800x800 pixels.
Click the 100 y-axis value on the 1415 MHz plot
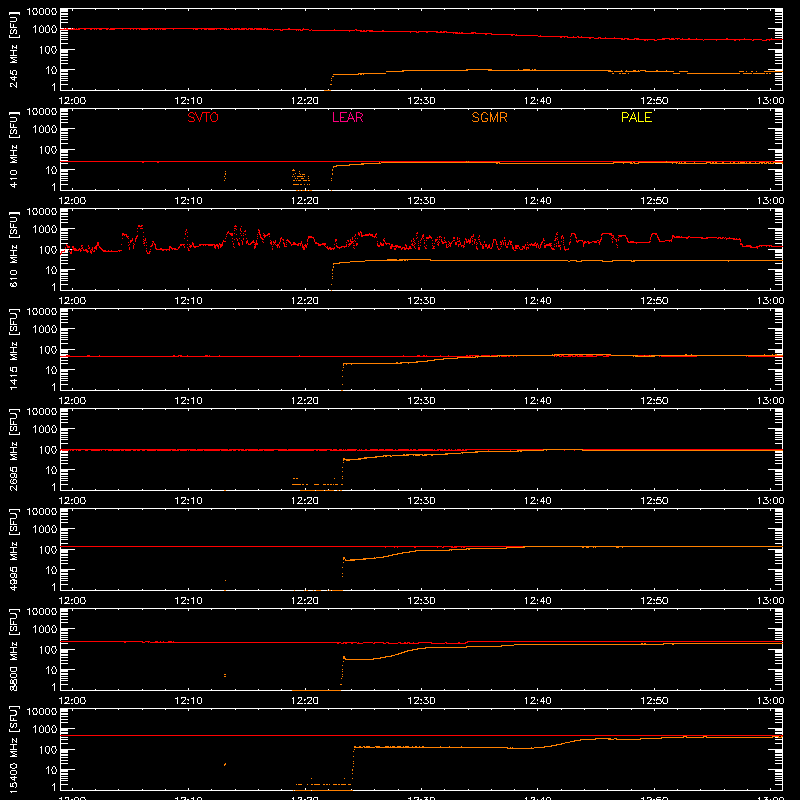click(48, 350)
